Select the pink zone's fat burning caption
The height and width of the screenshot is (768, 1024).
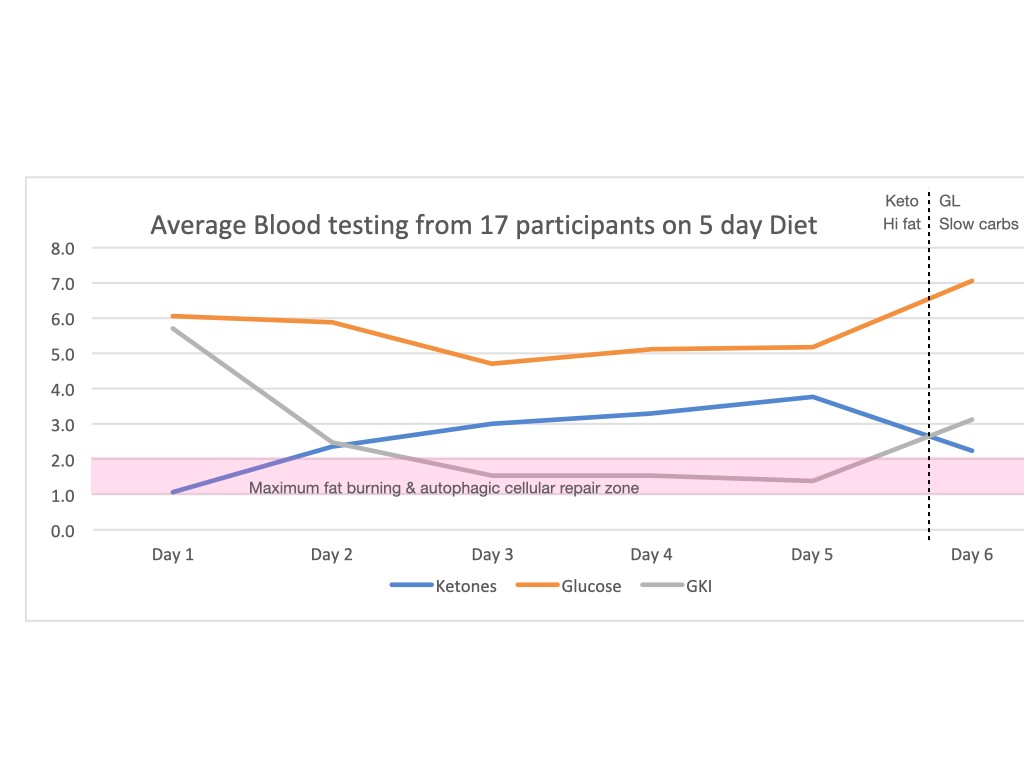(x=443, y=489)
